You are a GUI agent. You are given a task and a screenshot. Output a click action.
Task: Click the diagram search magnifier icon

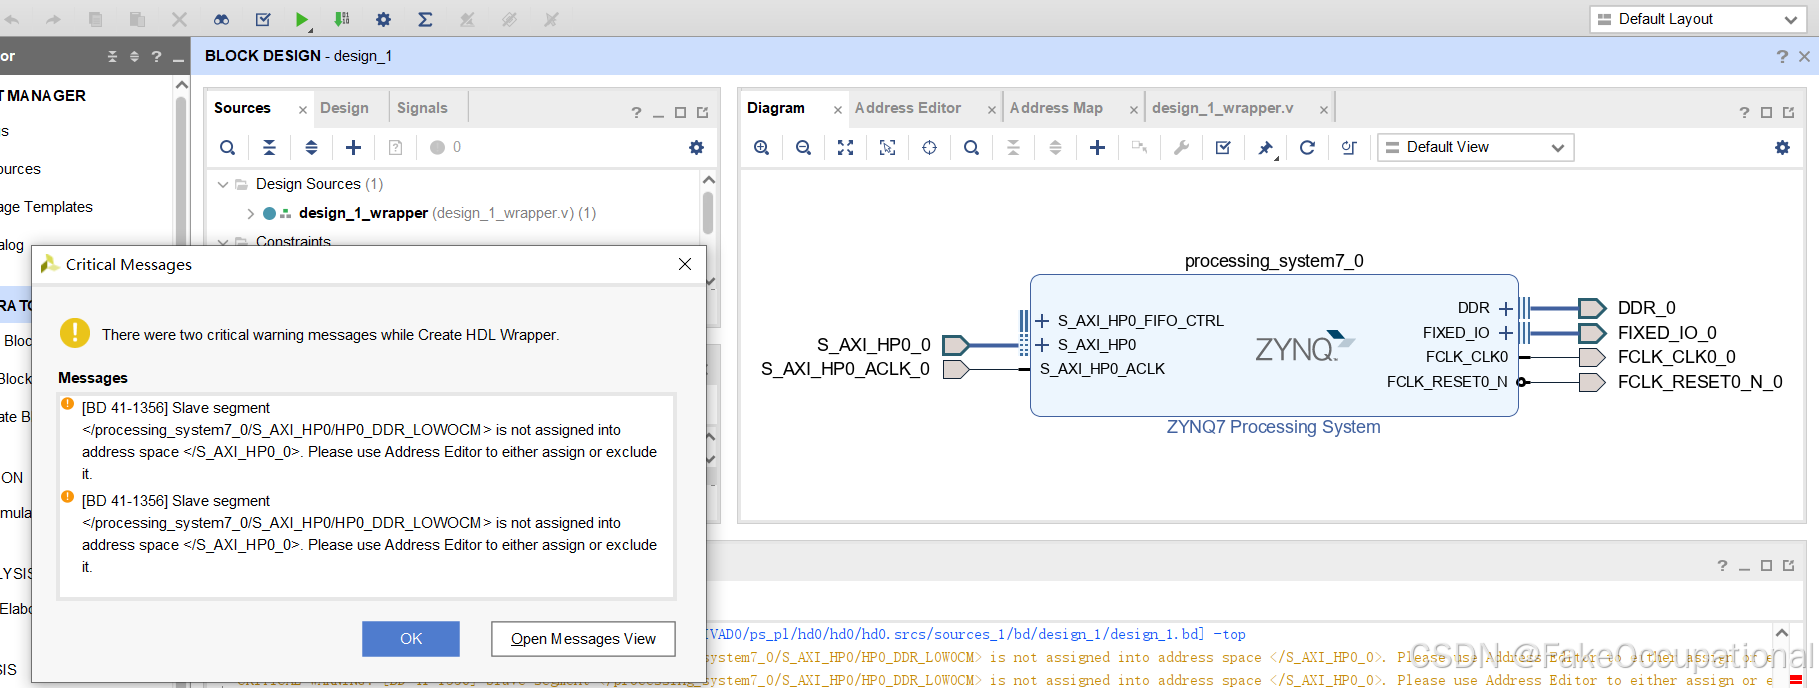971,147
